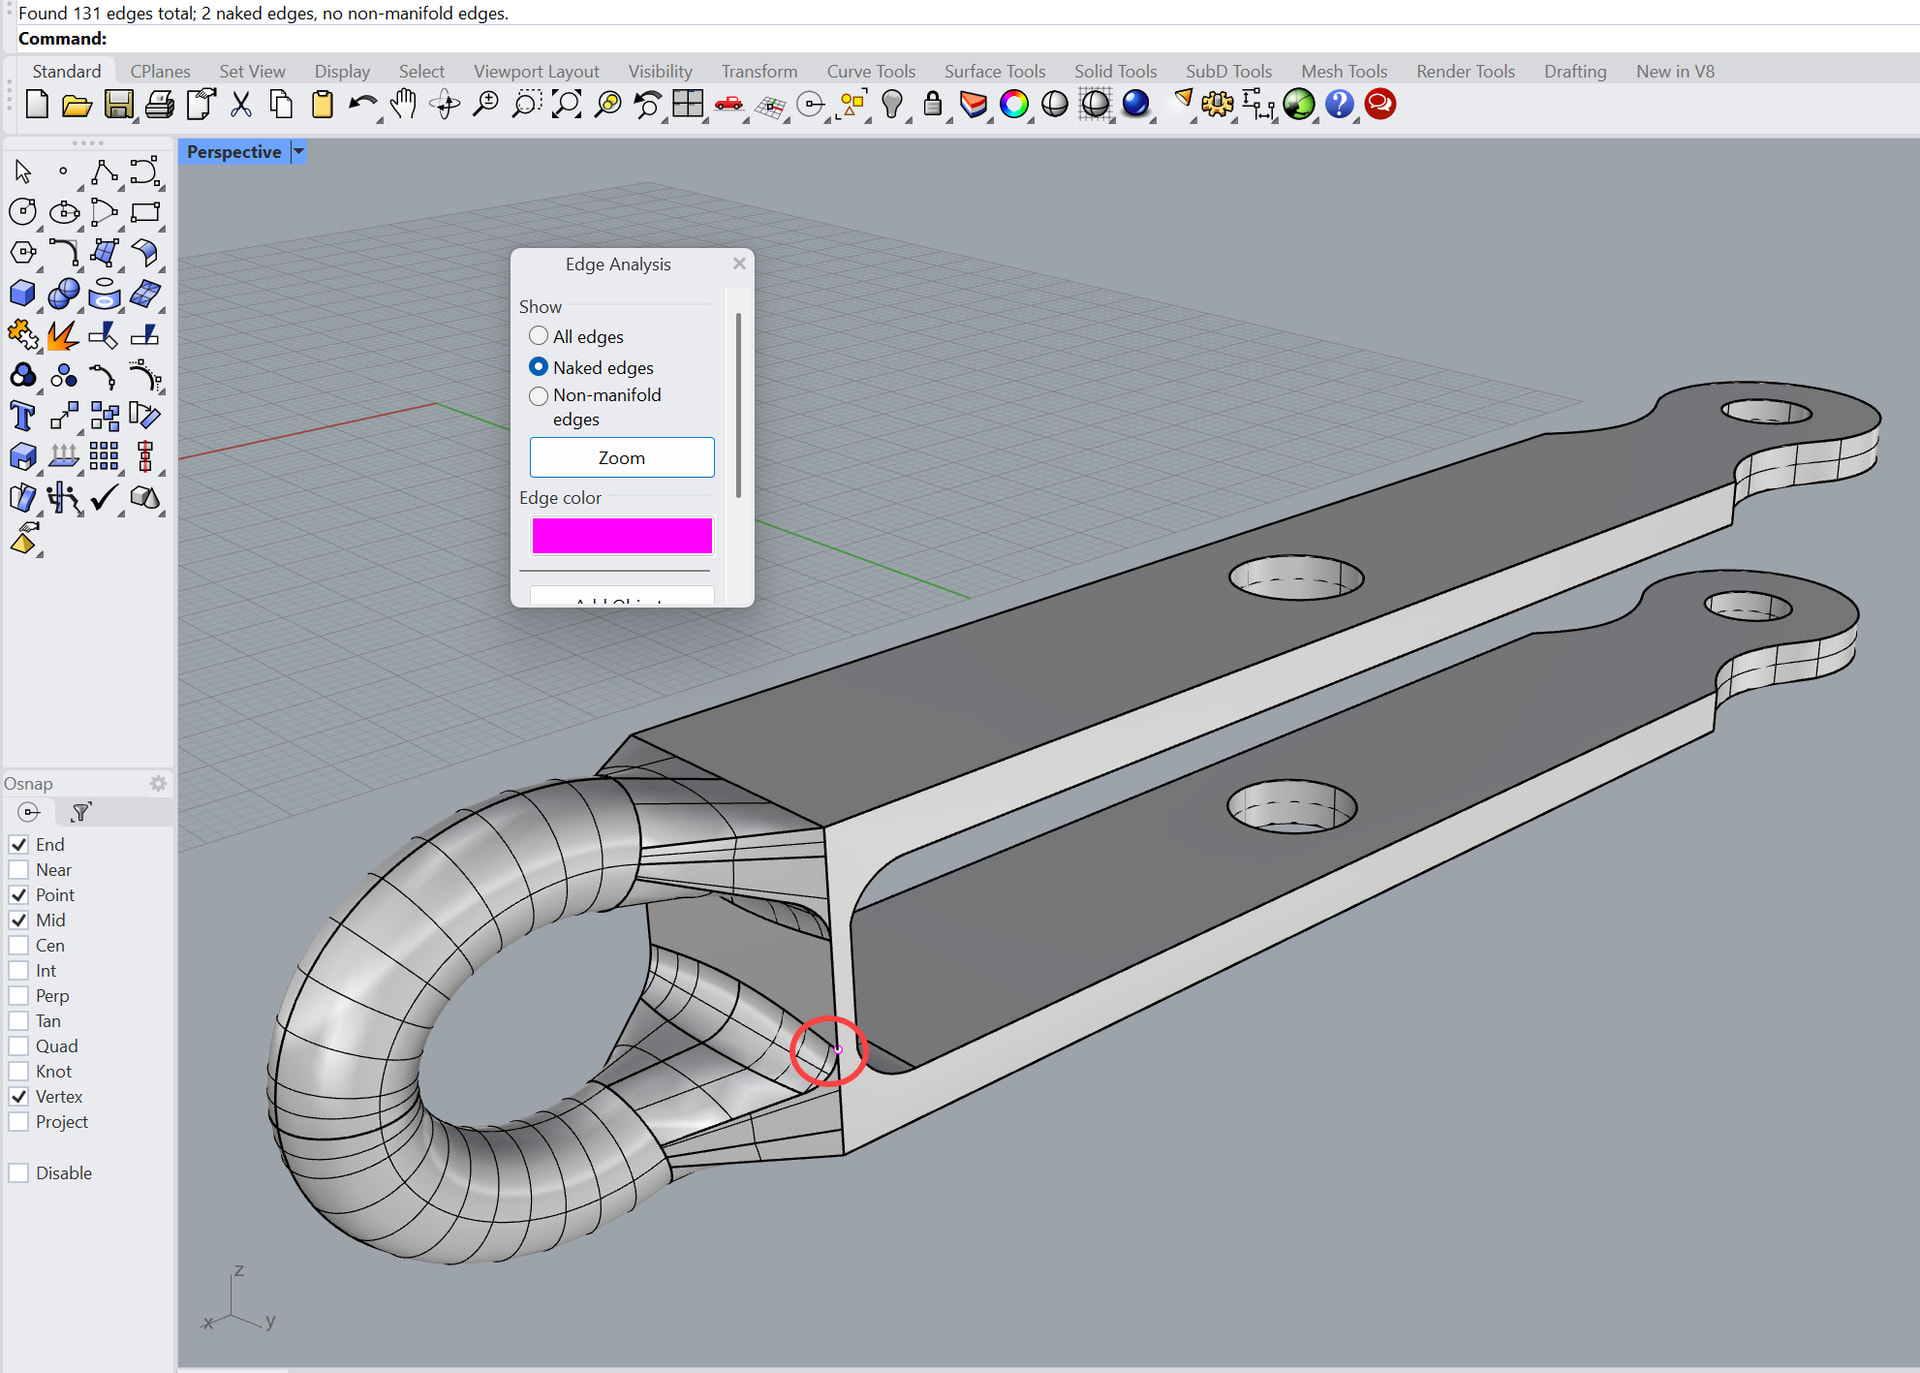The width and height of the screenshot is (1920, 1373).
Task: Open the Help question mark icon
Action: [x=1339, y=104]
